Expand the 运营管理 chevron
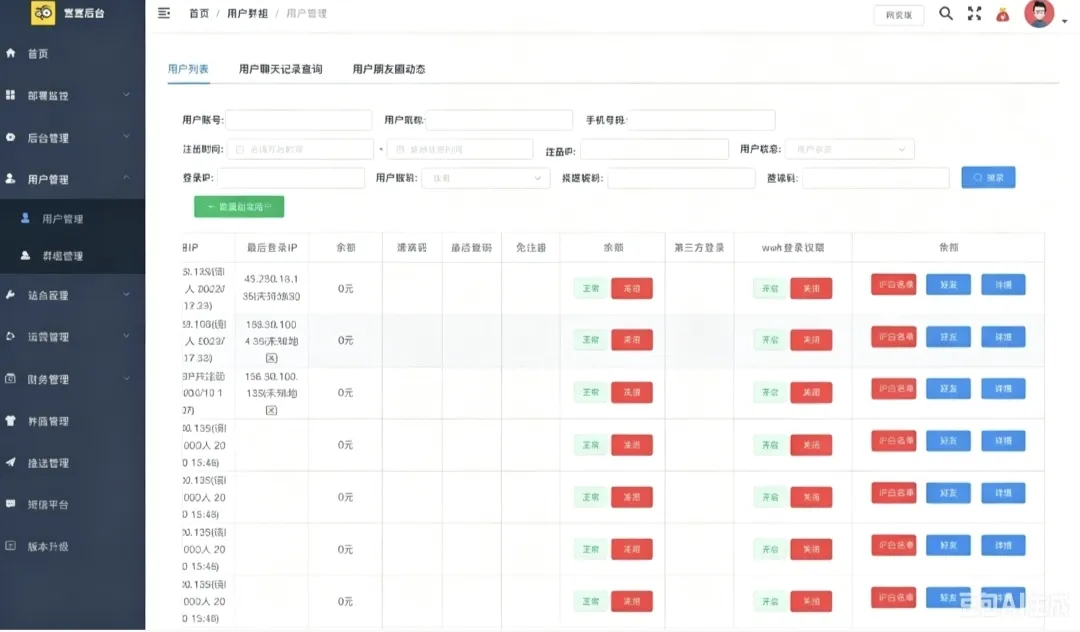 click(x=126, y=336)
